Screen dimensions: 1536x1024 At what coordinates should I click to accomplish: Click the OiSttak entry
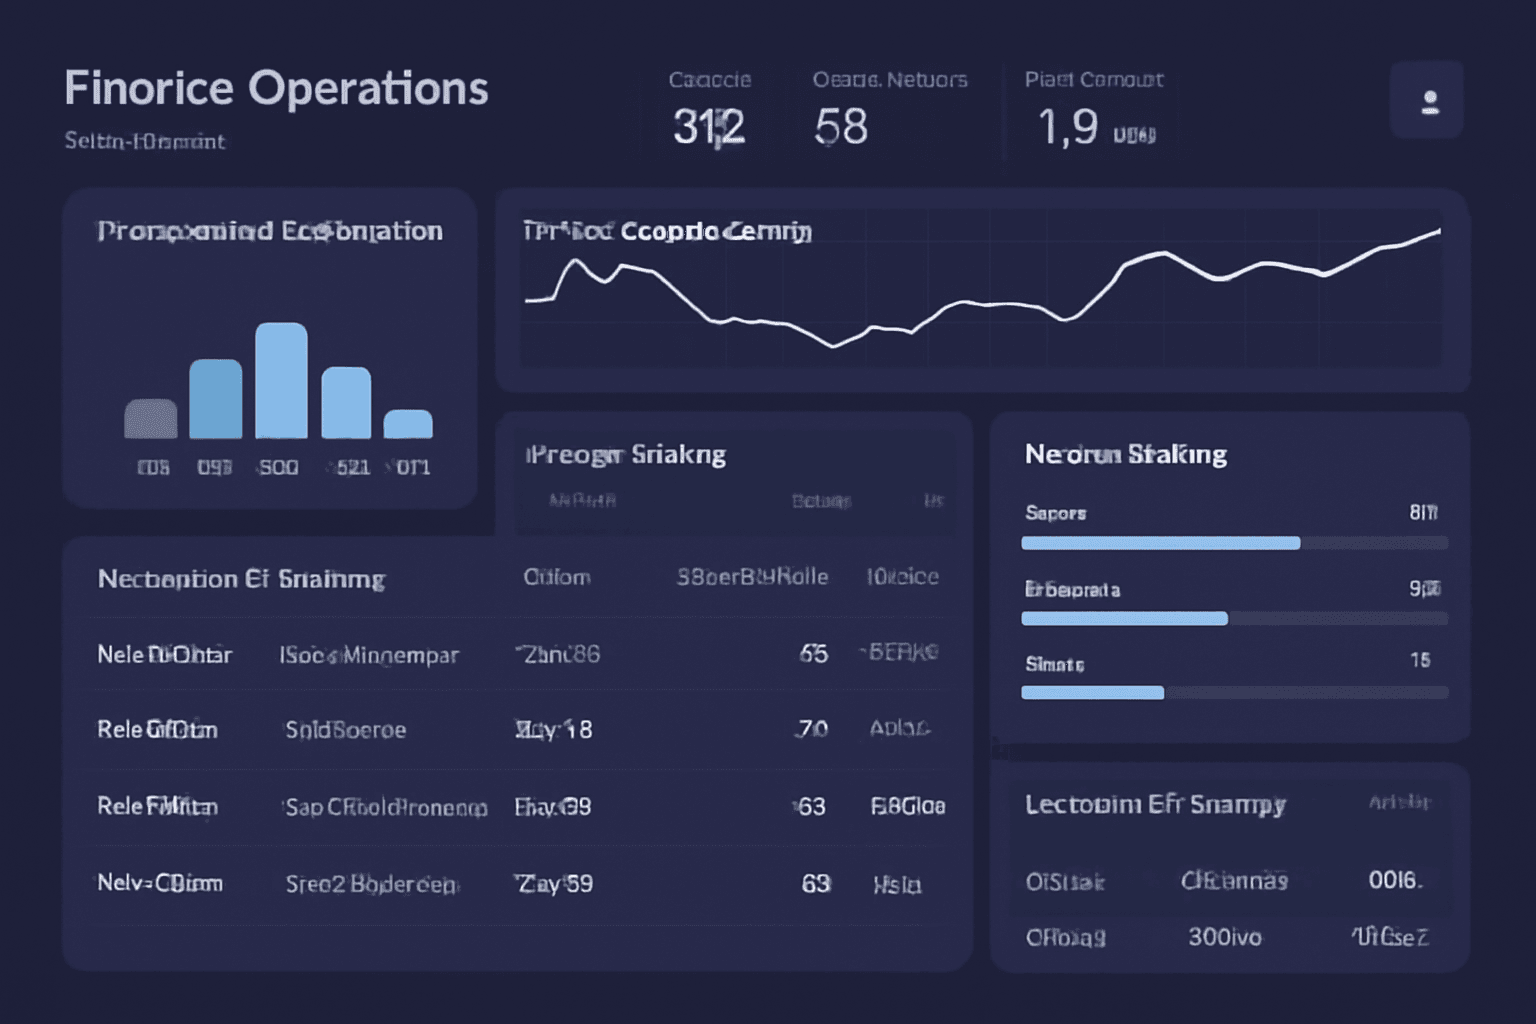(1065, 882)
